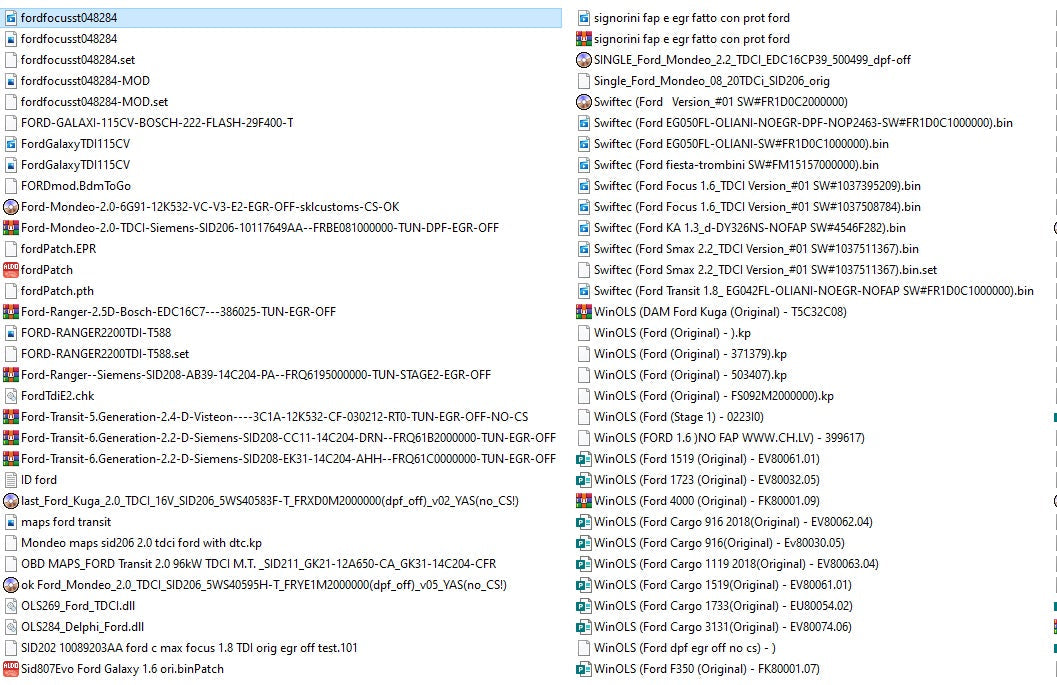Select WinOLS (Ford Cargo 3131(Original)) file
The height and width of the screenshot is (685, 1057).
click(x=722, y=627)
